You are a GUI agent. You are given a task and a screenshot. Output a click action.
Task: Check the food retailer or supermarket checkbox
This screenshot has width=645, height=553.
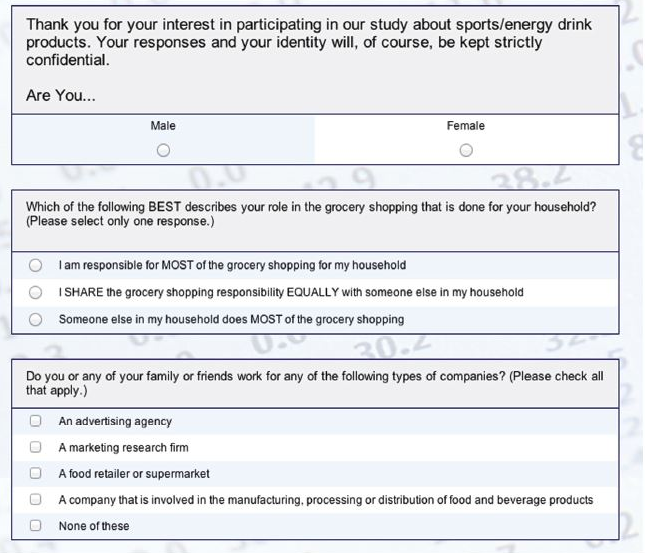click(x=36, y=473)
